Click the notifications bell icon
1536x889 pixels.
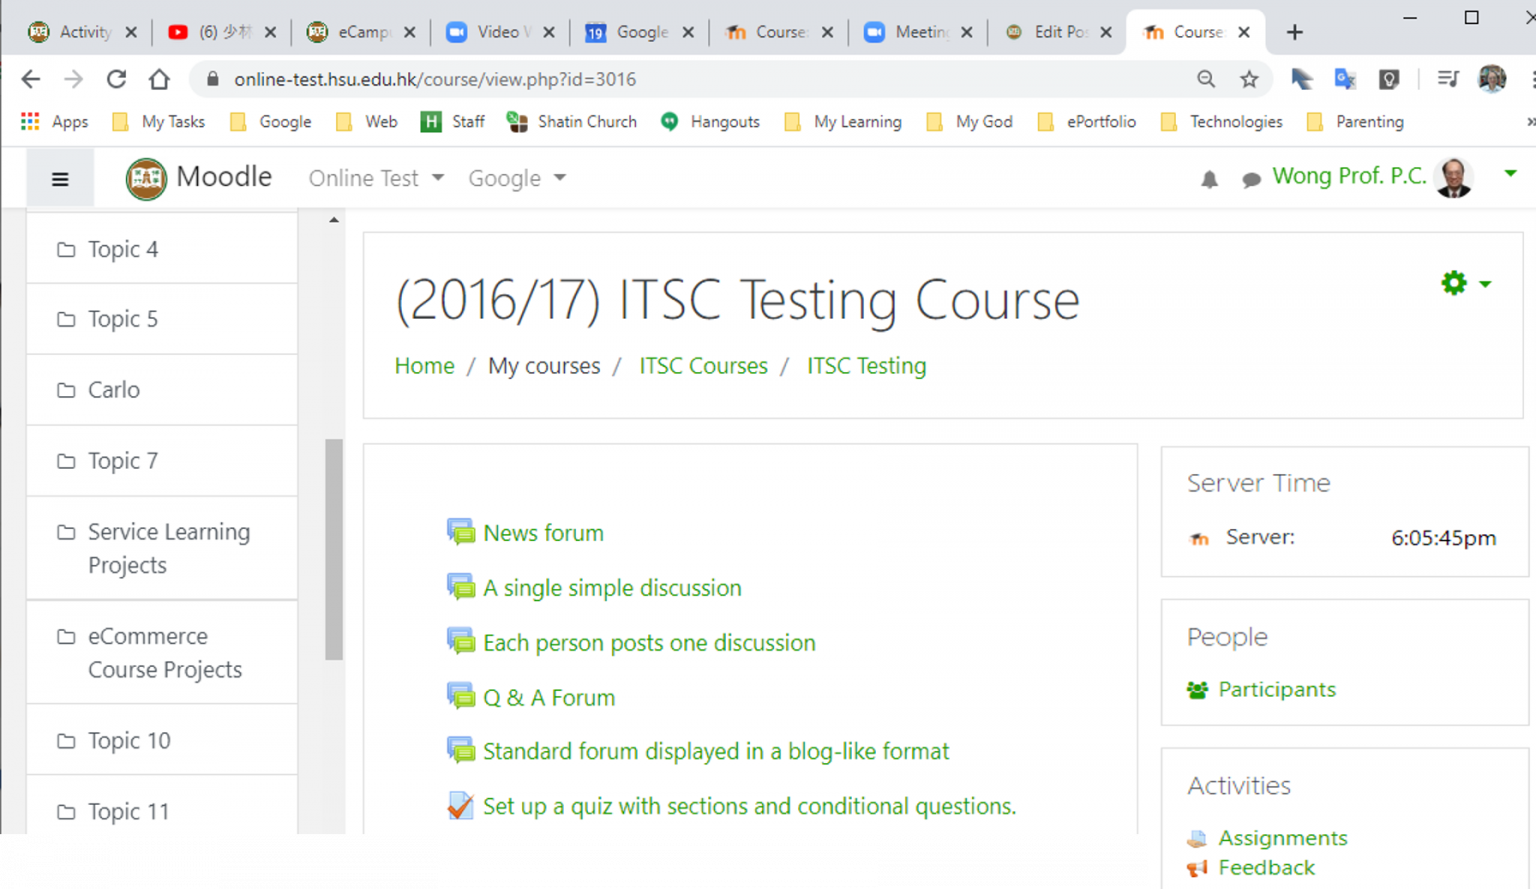tap(1209, 179)
